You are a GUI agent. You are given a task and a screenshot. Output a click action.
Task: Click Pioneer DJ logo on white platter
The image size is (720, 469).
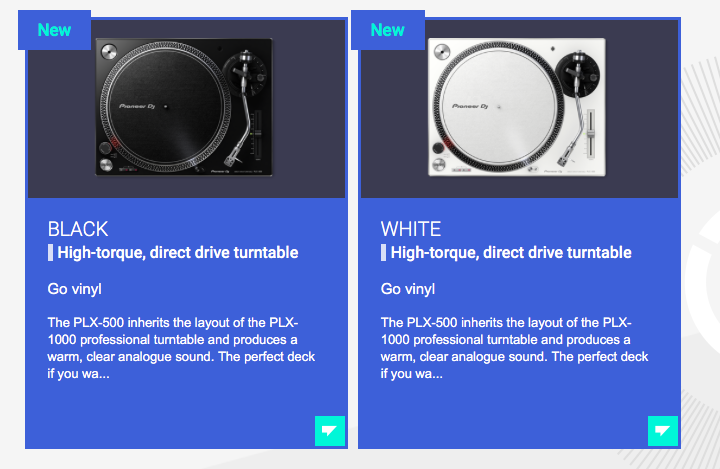point(470,106)
